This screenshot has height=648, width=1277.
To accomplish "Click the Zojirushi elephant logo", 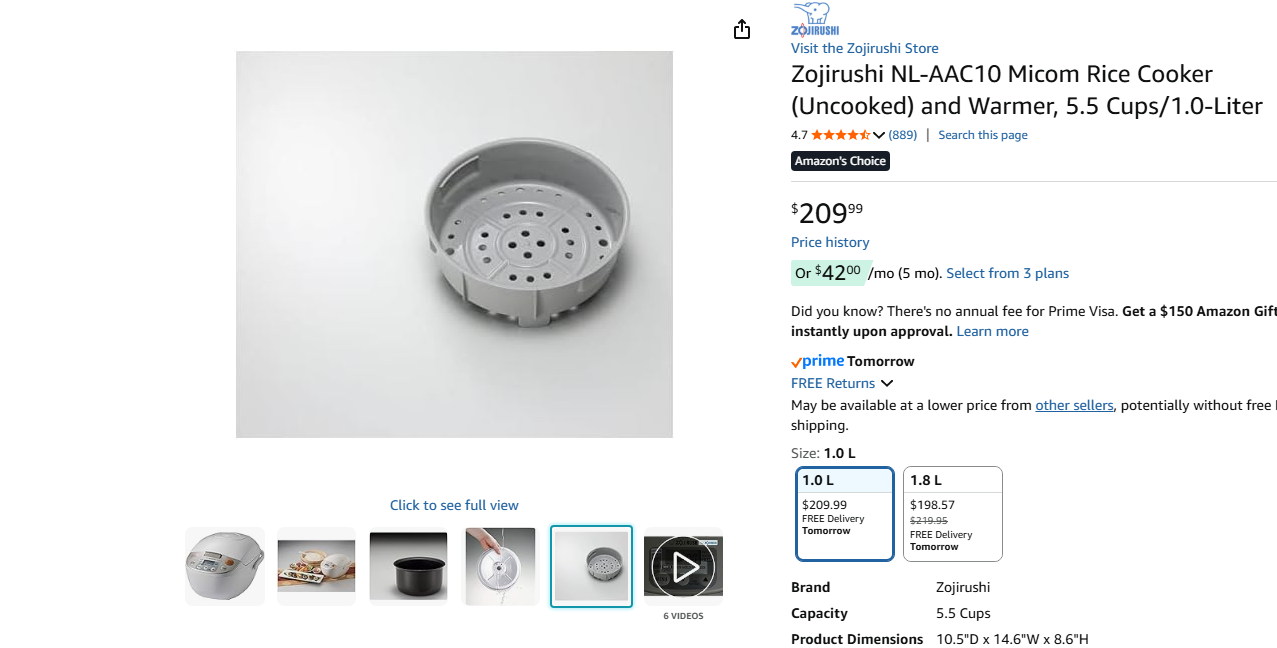I will click(x=814, y=19).
